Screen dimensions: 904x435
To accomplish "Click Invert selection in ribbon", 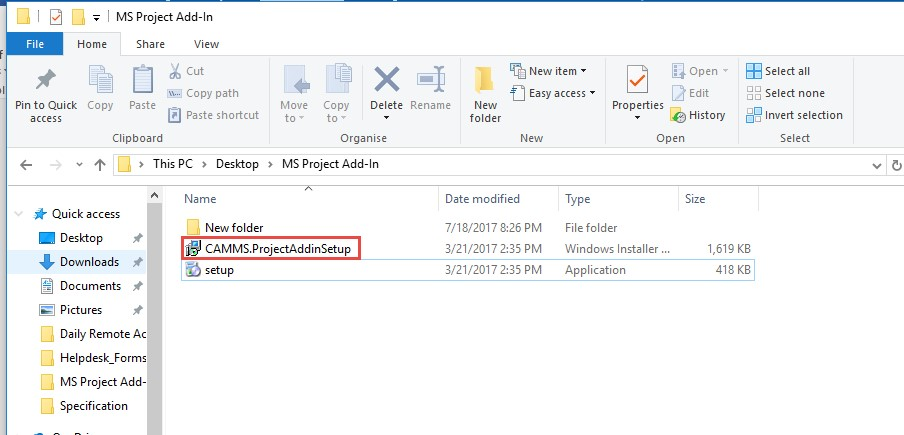I will pyautogui.click(x=794, y=115).
